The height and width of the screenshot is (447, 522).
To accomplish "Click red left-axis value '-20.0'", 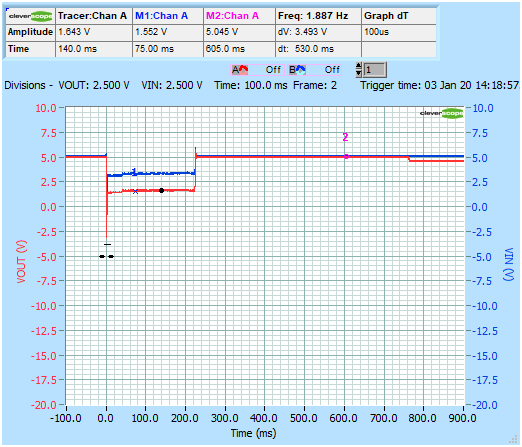I will pos(44,405).
